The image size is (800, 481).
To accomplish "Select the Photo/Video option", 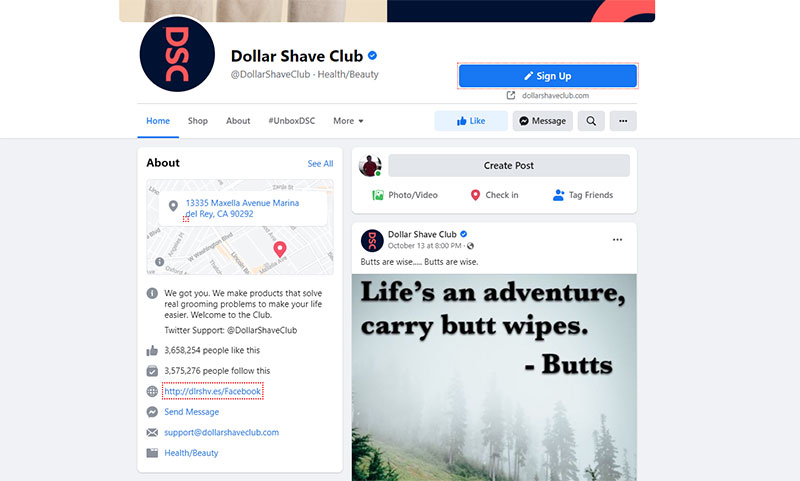I will pyautogui.click(x=405, y=195).
